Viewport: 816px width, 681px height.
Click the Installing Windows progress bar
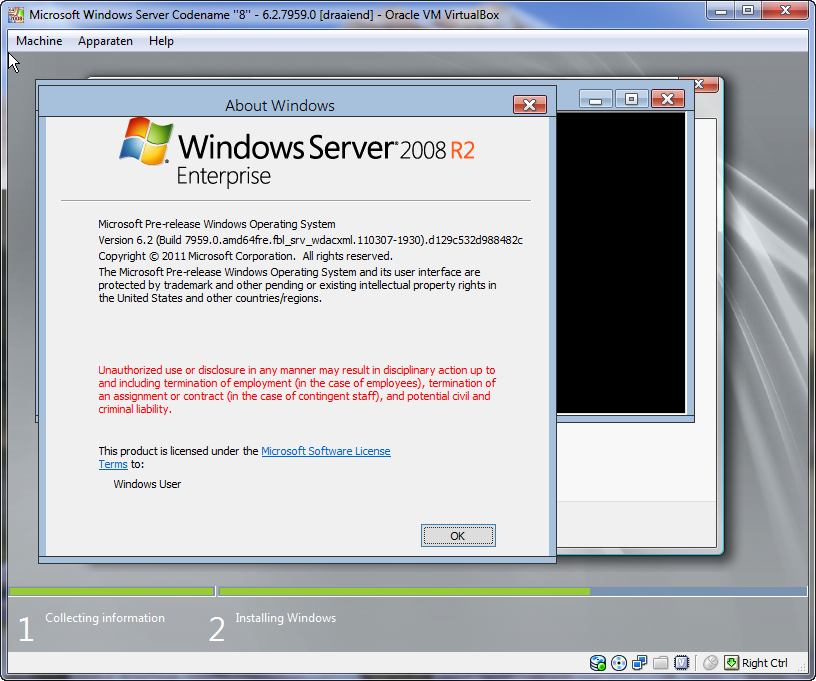coord(513,592)
